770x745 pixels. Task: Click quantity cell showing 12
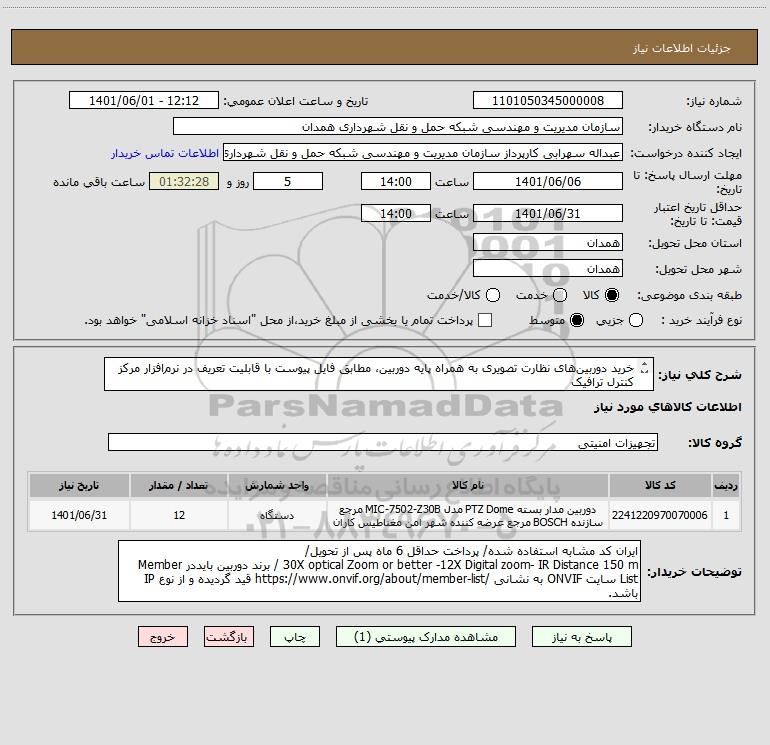tap(179, 515)
